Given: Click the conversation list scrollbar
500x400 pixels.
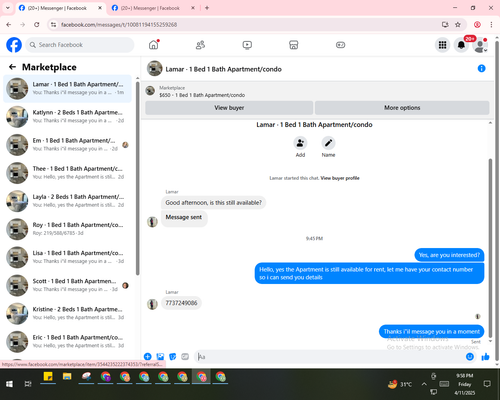Looking at the screenshot, I should 138,177.
